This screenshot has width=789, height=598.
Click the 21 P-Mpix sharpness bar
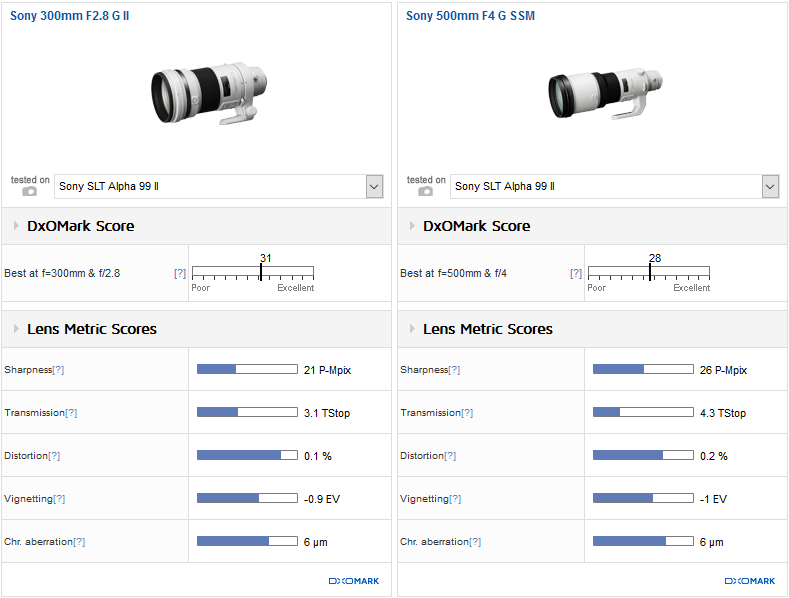tap(247, 369)
